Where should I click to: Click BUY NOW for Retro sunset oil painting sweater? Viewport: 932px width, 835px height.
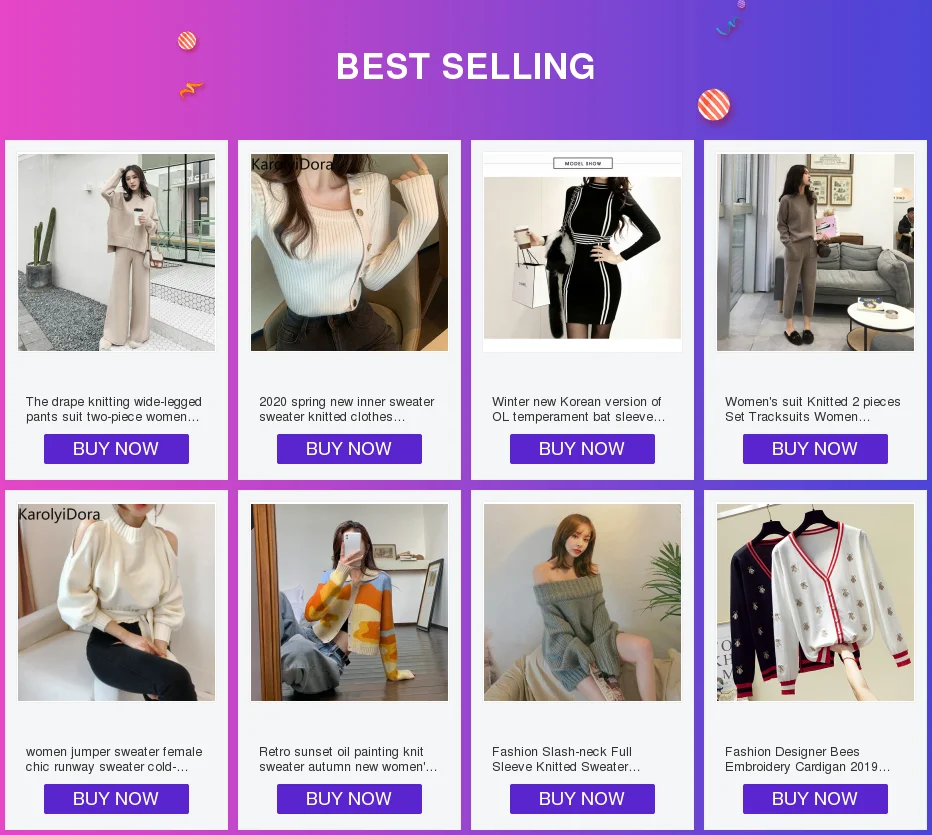(x=349, y=799)
